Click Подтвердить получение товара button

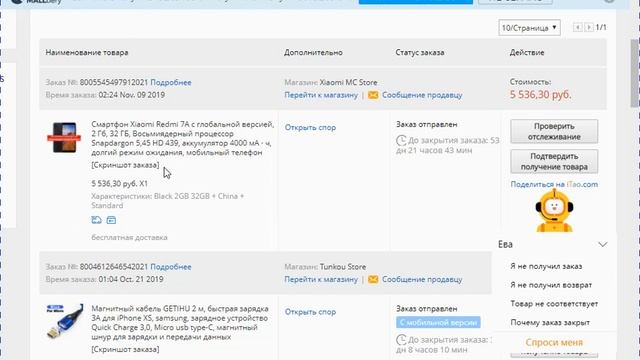tap(554, 162)
